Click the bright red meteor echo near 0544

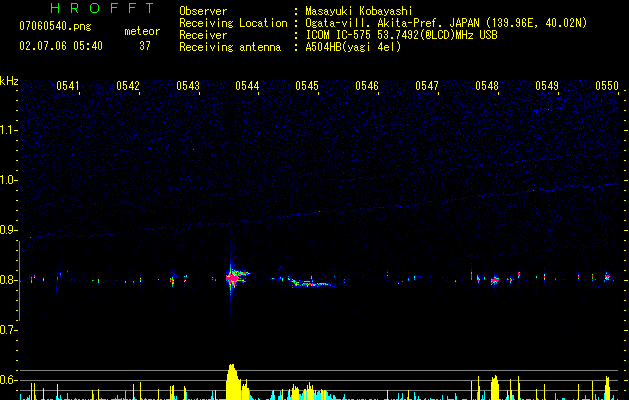click(232, 278)
